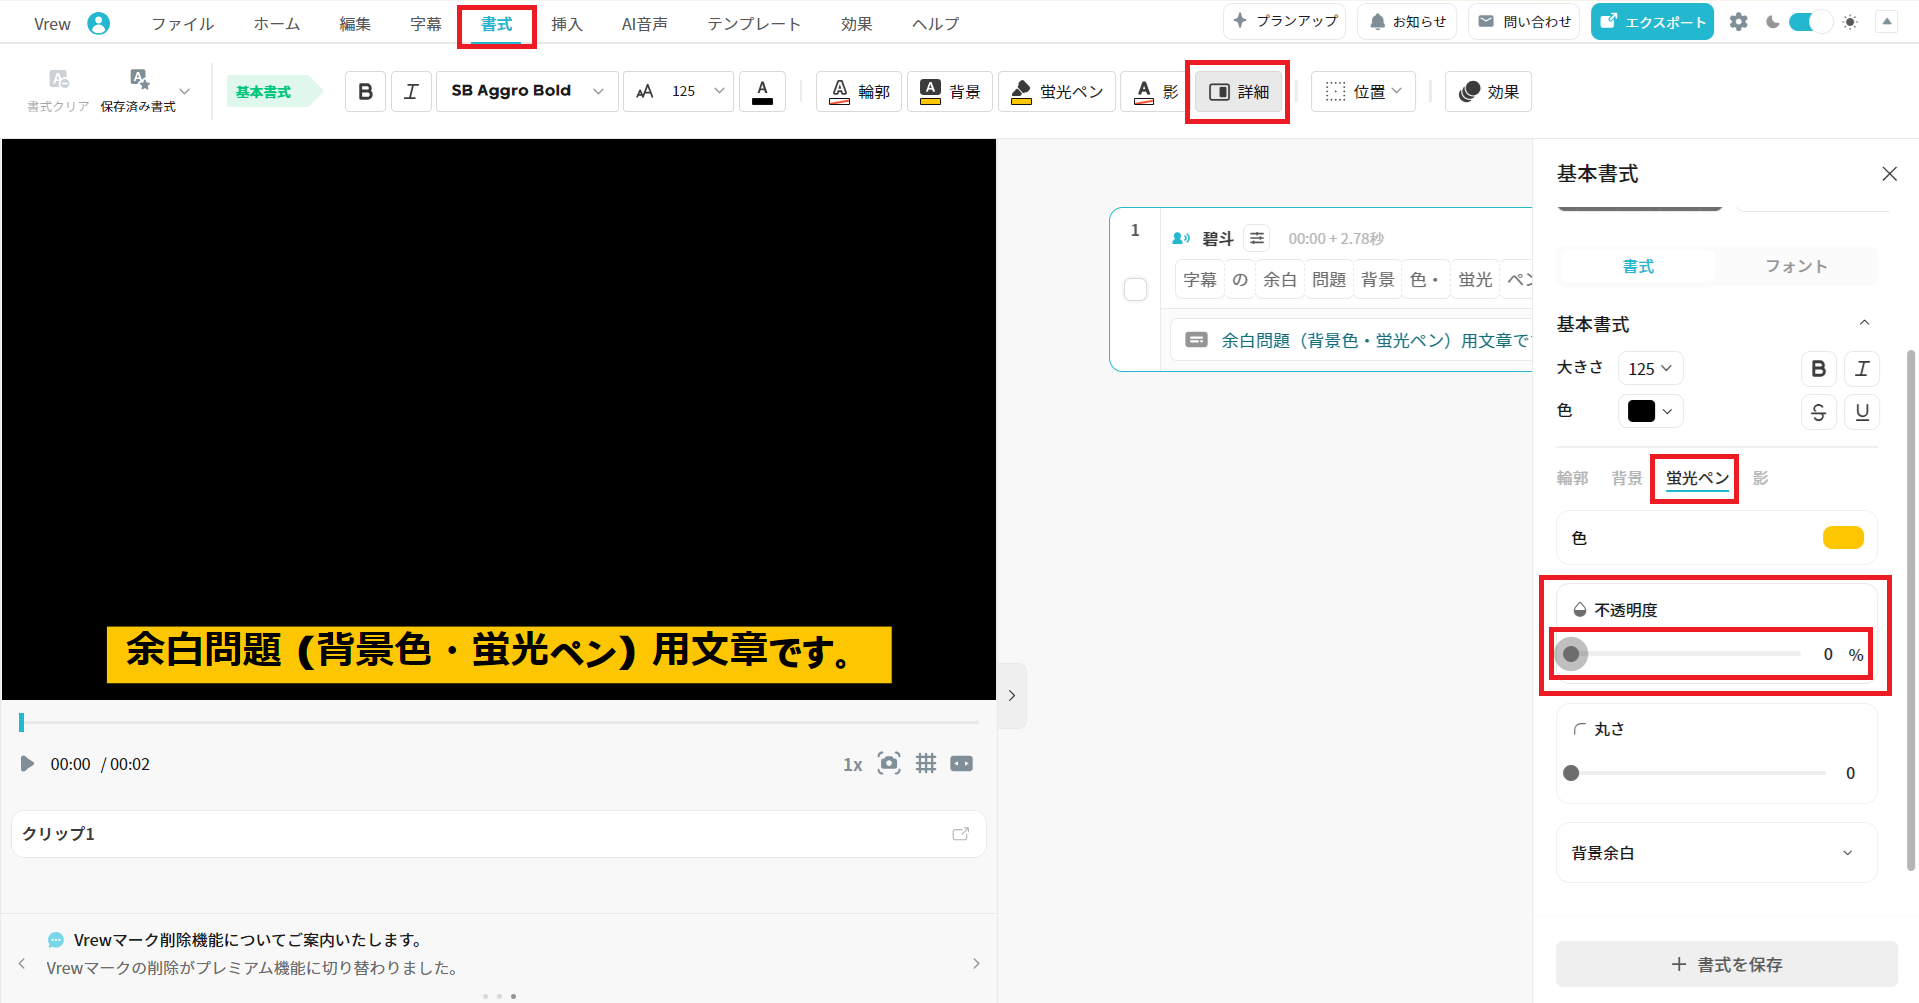Open the 編集 menu

point(355,24)
